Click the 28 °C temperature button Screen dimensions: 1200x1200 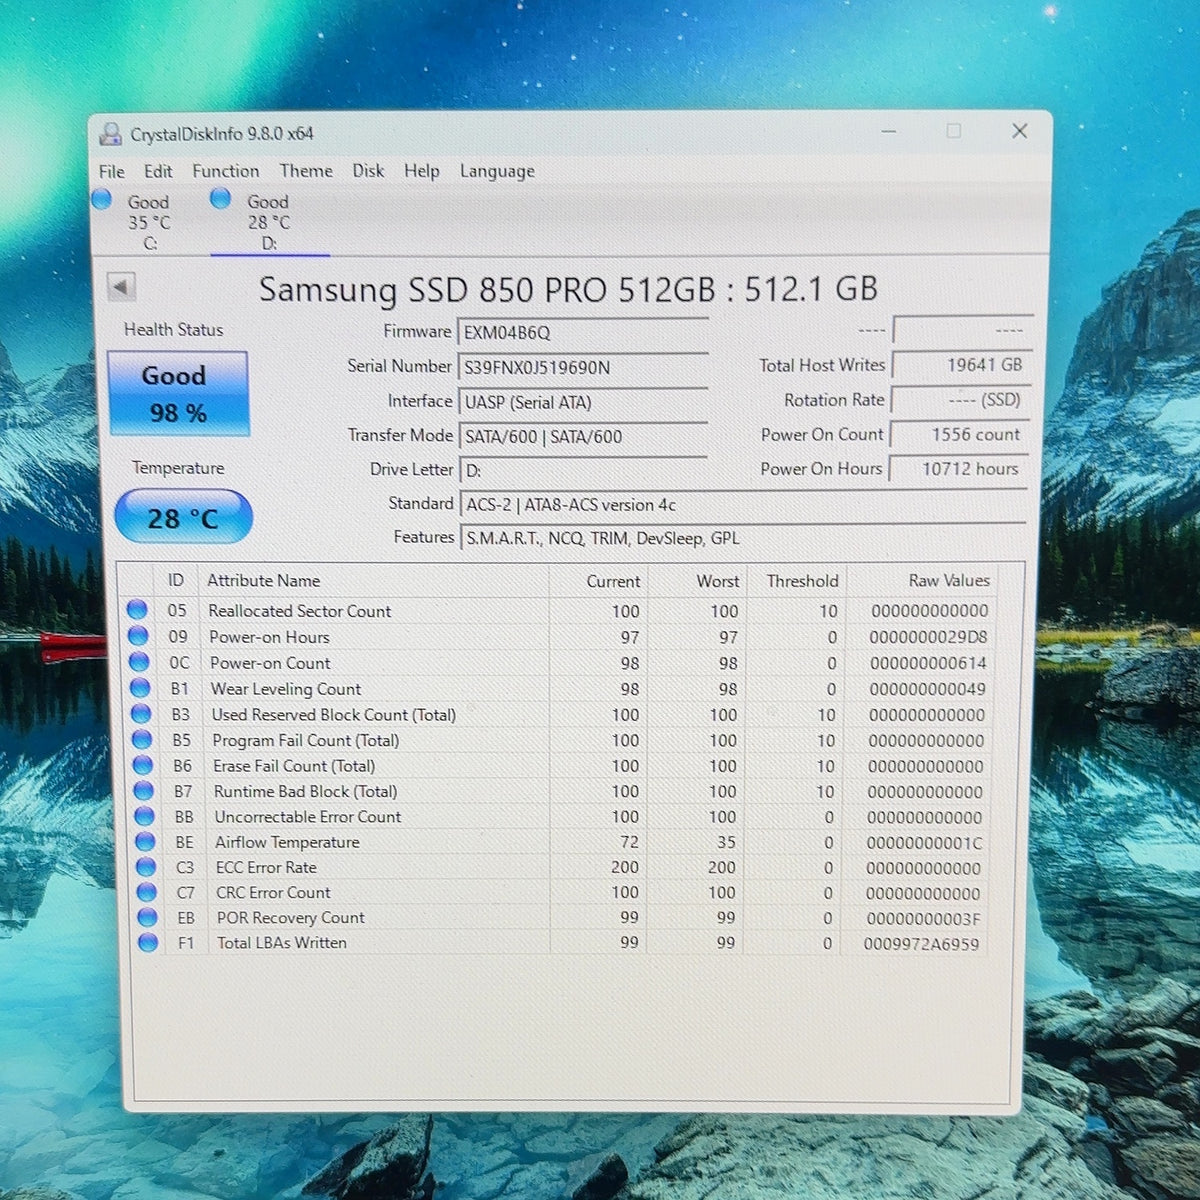tap(183, 517)
